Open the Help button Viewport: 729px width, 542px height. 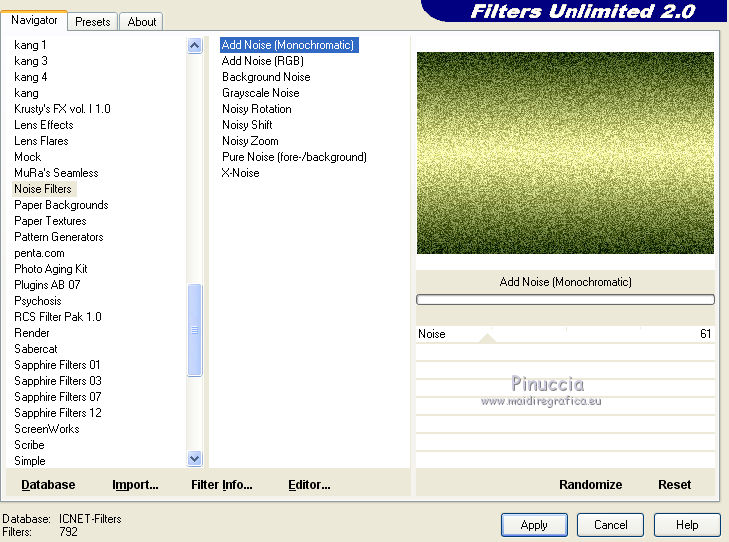[x=687, y=525]
